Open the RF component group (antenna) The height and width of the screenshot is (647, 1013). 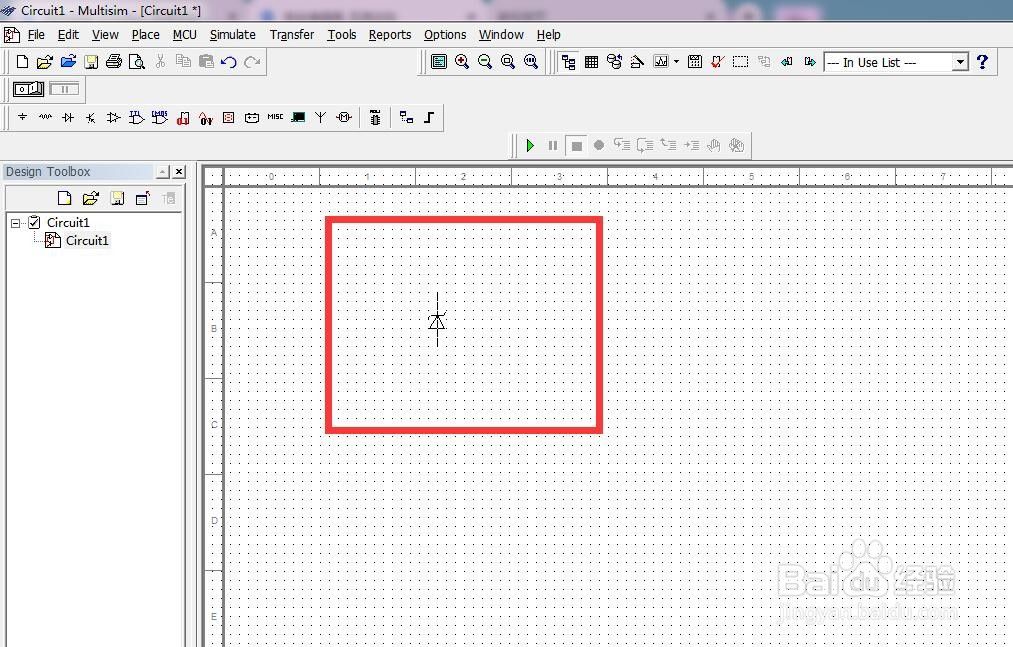tap(320, 117)
